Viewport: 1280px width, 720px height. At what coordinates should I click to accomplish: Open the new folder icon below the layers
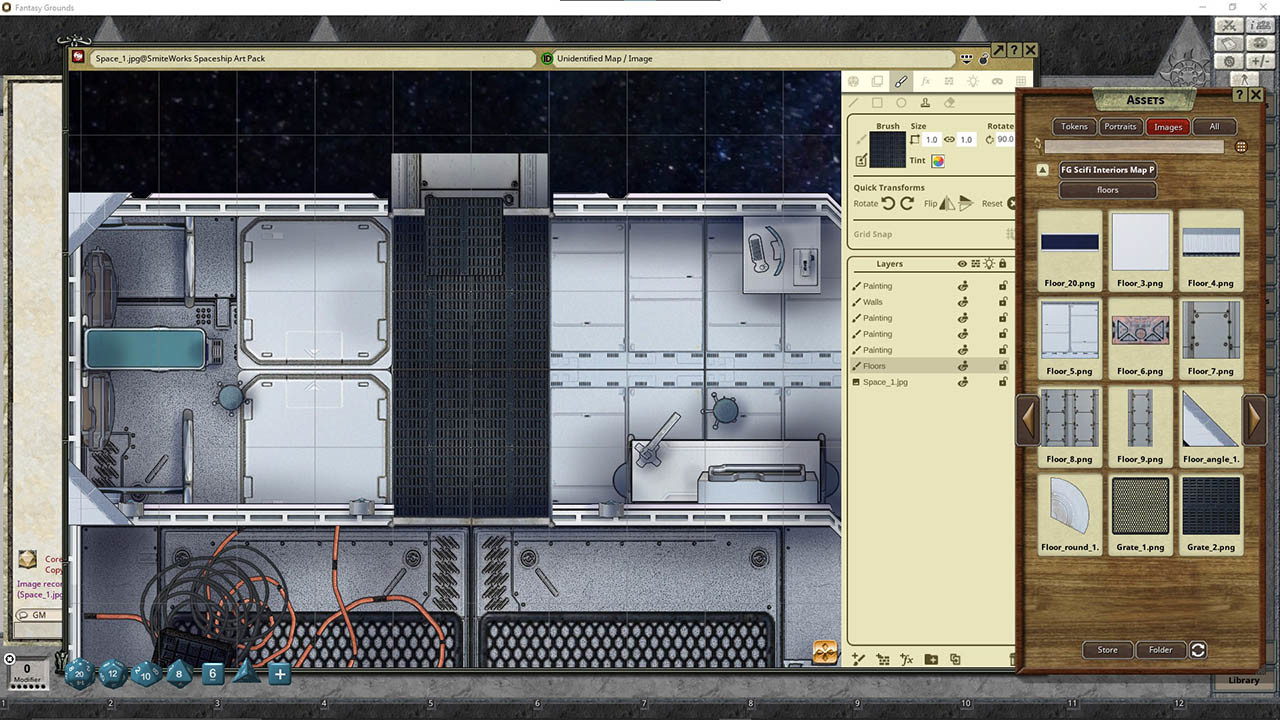coord(931,659)
